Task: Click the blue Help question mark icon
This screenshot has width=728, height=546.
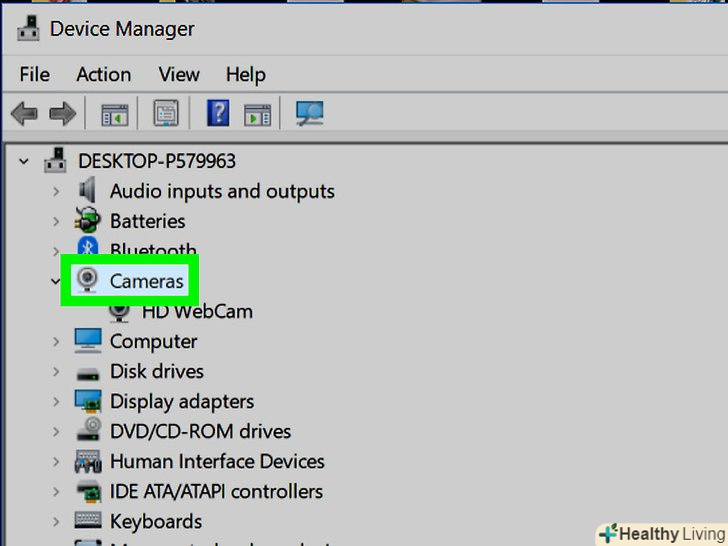Action: coord(218,113)
